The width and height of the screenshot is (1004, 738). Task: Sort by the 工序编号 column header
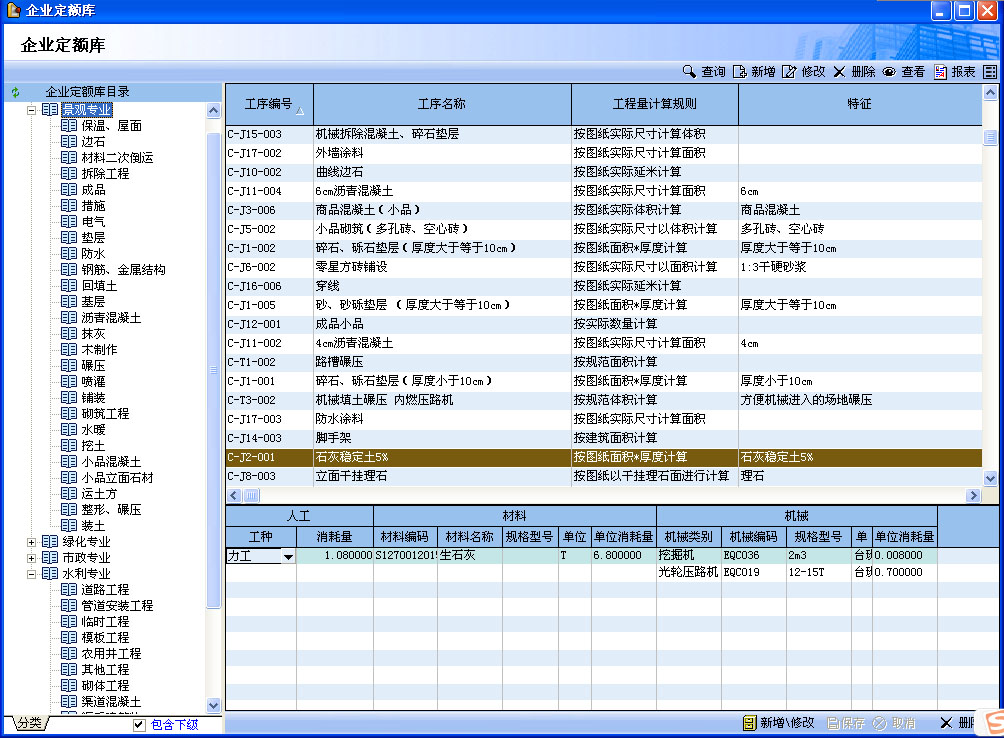point(268,104)
